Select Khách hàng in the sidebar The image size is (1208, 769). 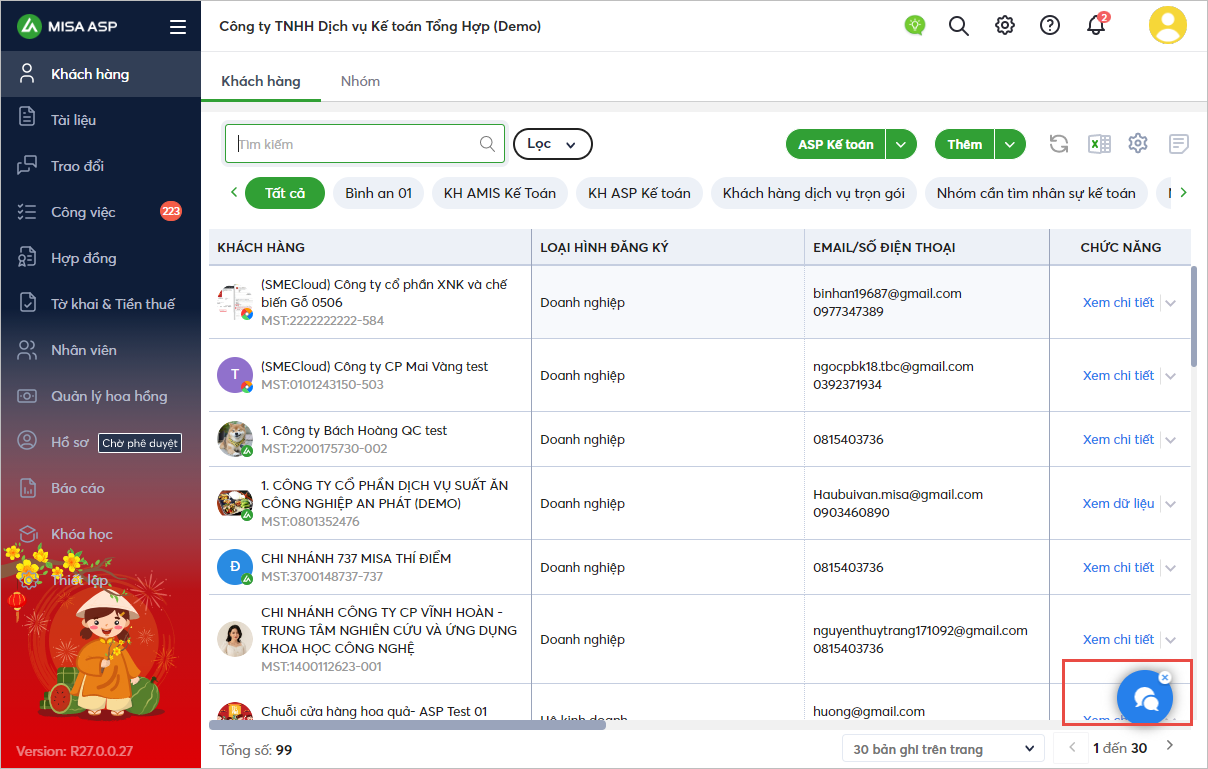(x=100, y=74)
